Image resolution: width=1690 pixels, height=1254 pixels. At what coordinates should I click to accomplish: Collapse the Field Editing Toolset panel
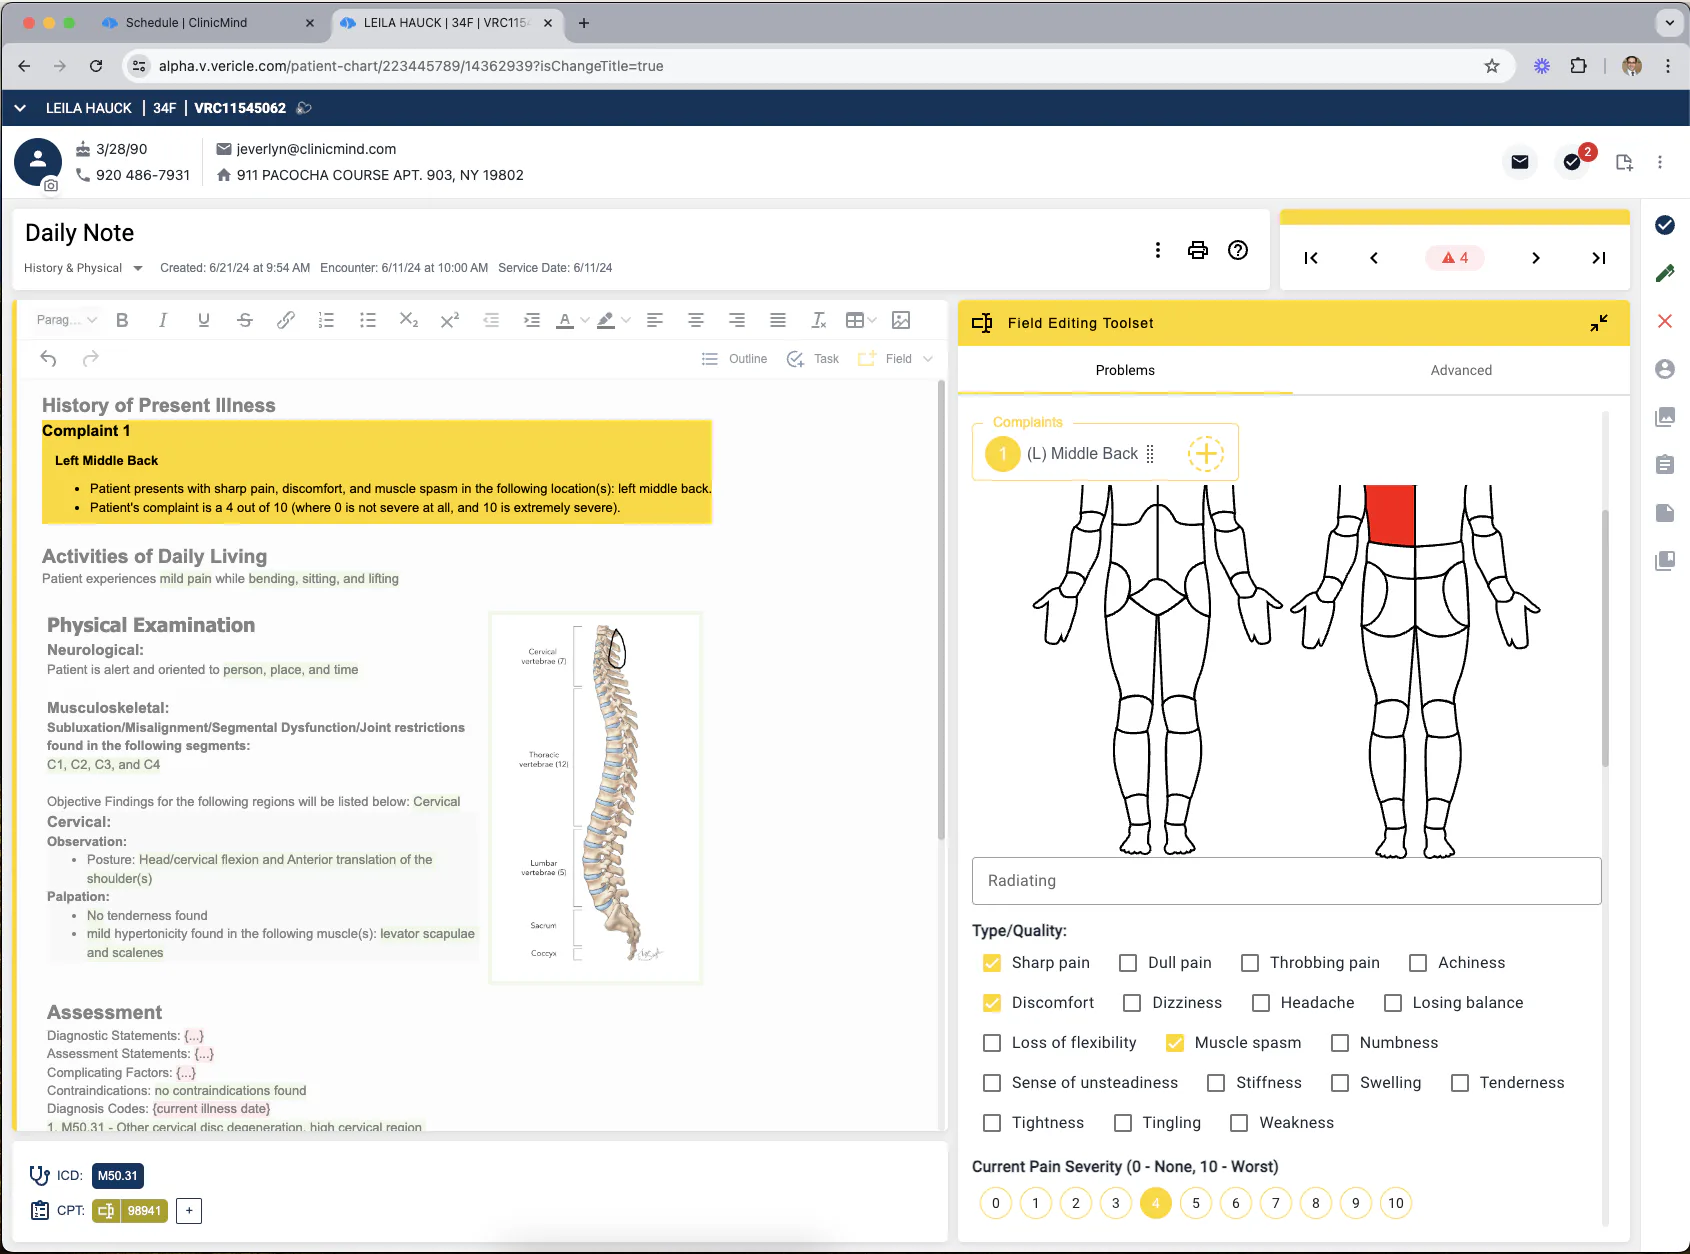pos(1599,323)
